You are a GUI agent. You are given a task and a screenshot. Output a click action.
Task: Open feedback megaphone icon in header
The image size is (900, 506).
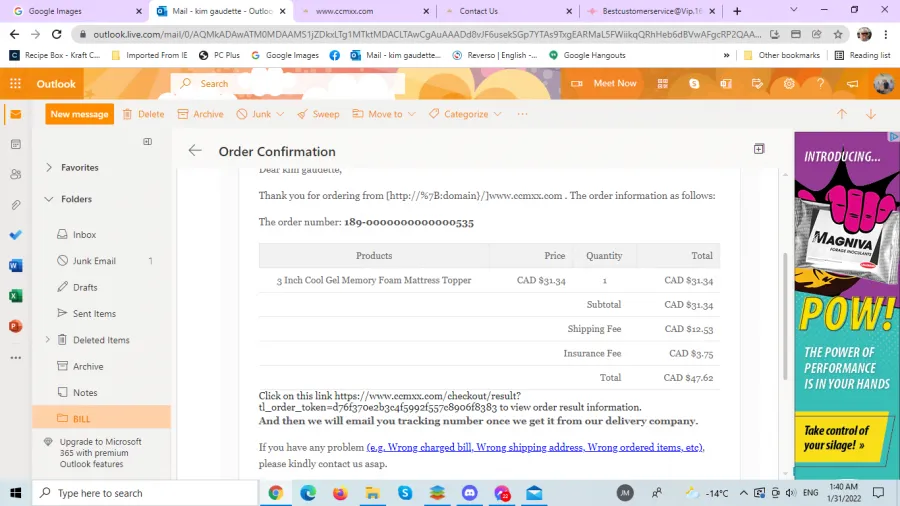coord(852,84)
